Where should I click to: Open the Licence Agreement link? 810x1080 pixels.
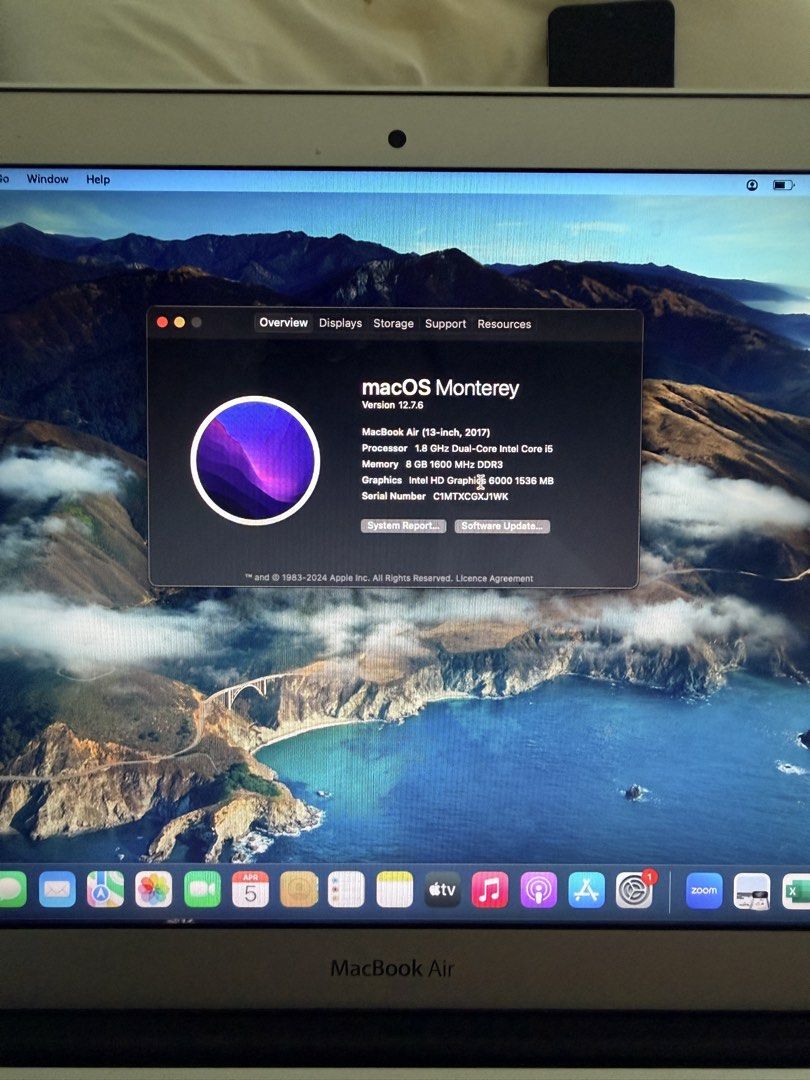(x=494, y=579)
